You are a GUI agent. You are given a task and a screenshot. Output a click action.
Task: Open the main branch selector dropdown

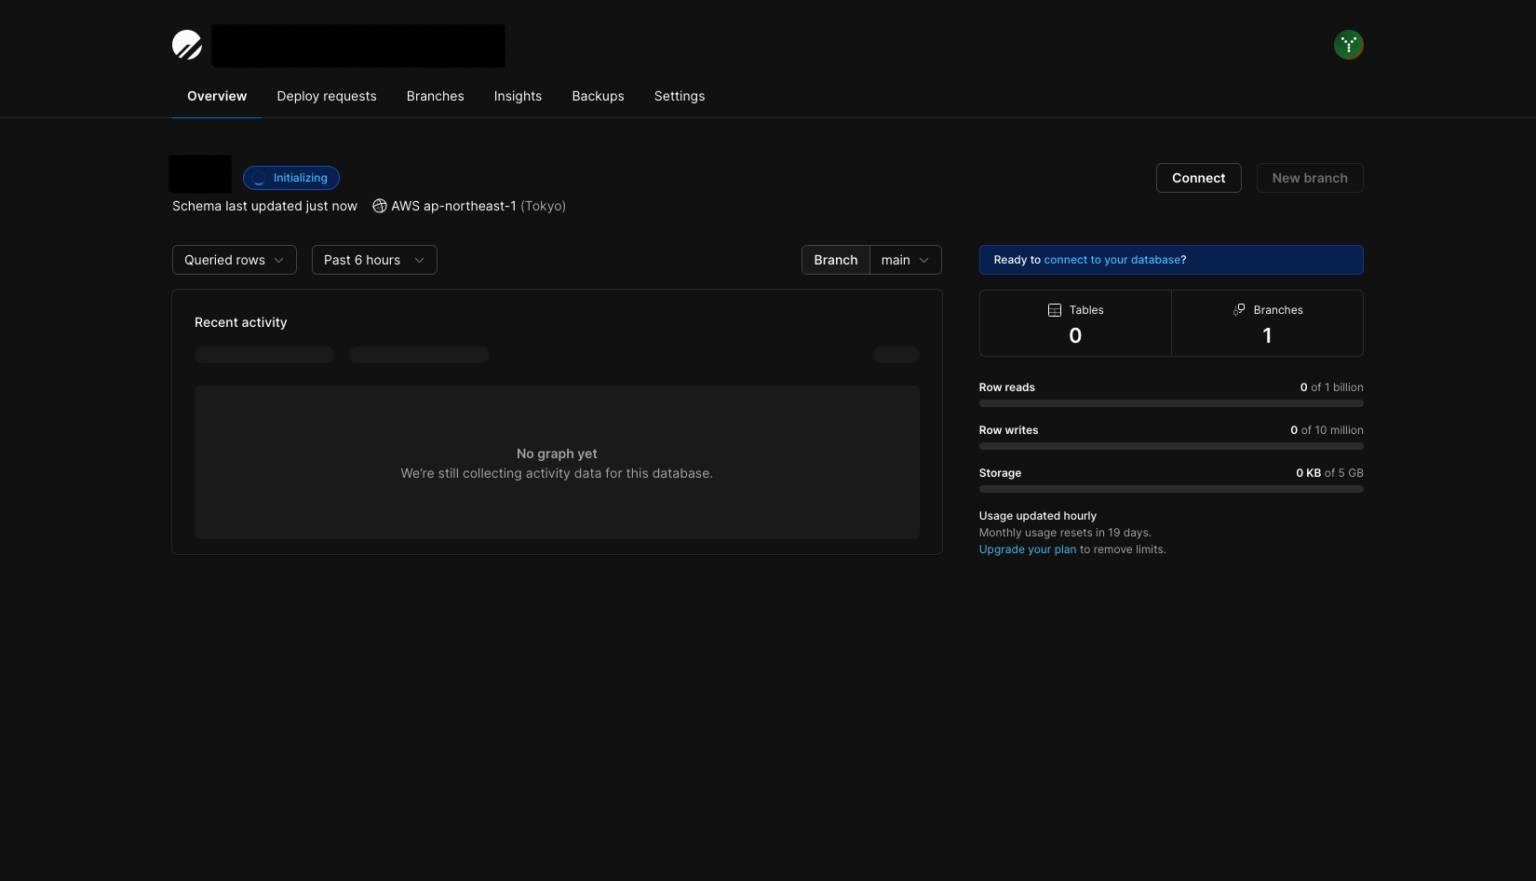point(905,260)
